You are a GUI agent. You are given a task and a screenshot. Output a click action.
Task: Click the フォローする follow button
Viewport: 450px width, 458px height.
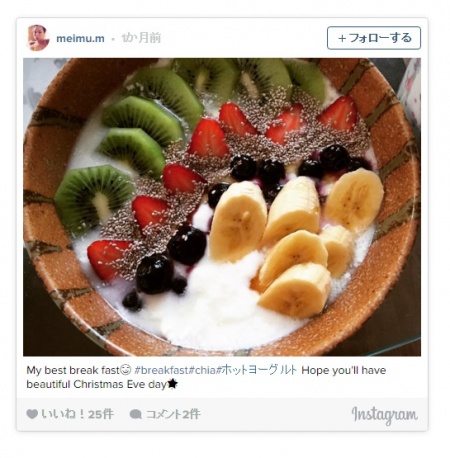pos(374,38)
